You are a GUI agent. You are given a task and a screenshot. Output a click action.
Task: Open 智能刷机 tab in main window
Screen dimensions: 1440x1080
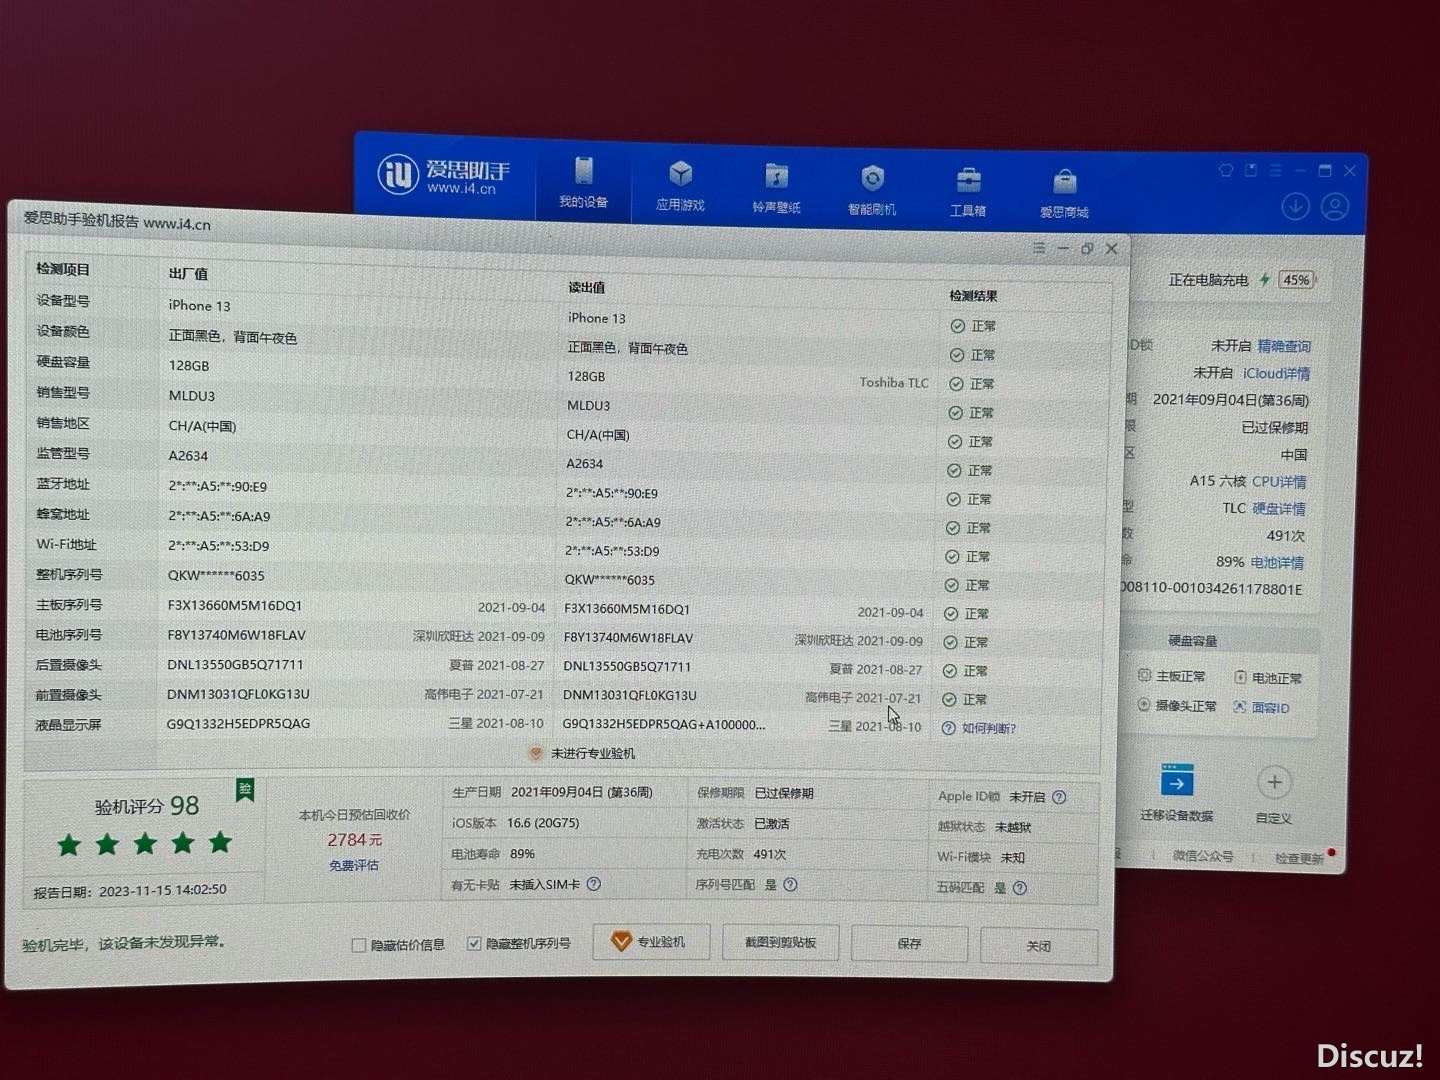872,190
